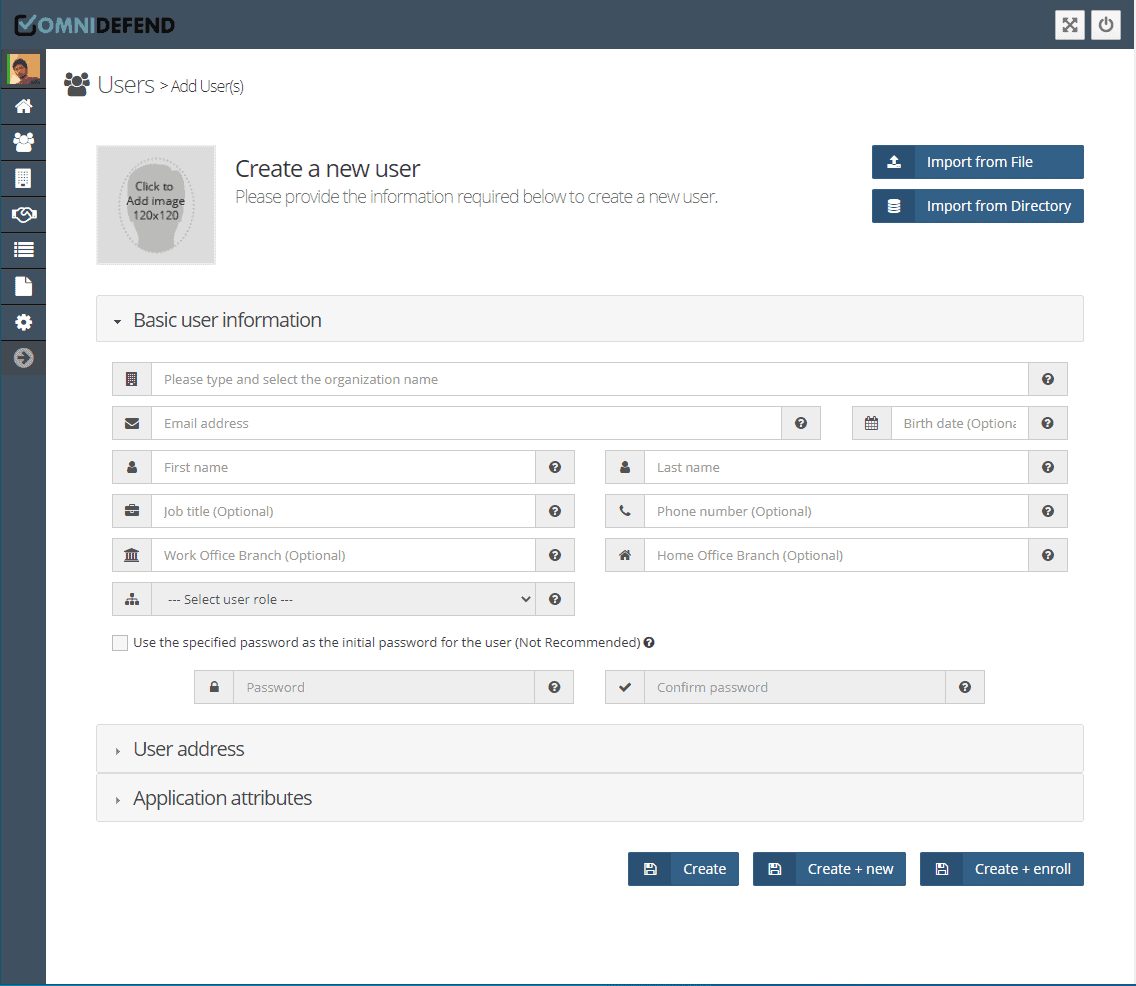
Task: Show help for the Job title field
Action: (x=555, y=511)
